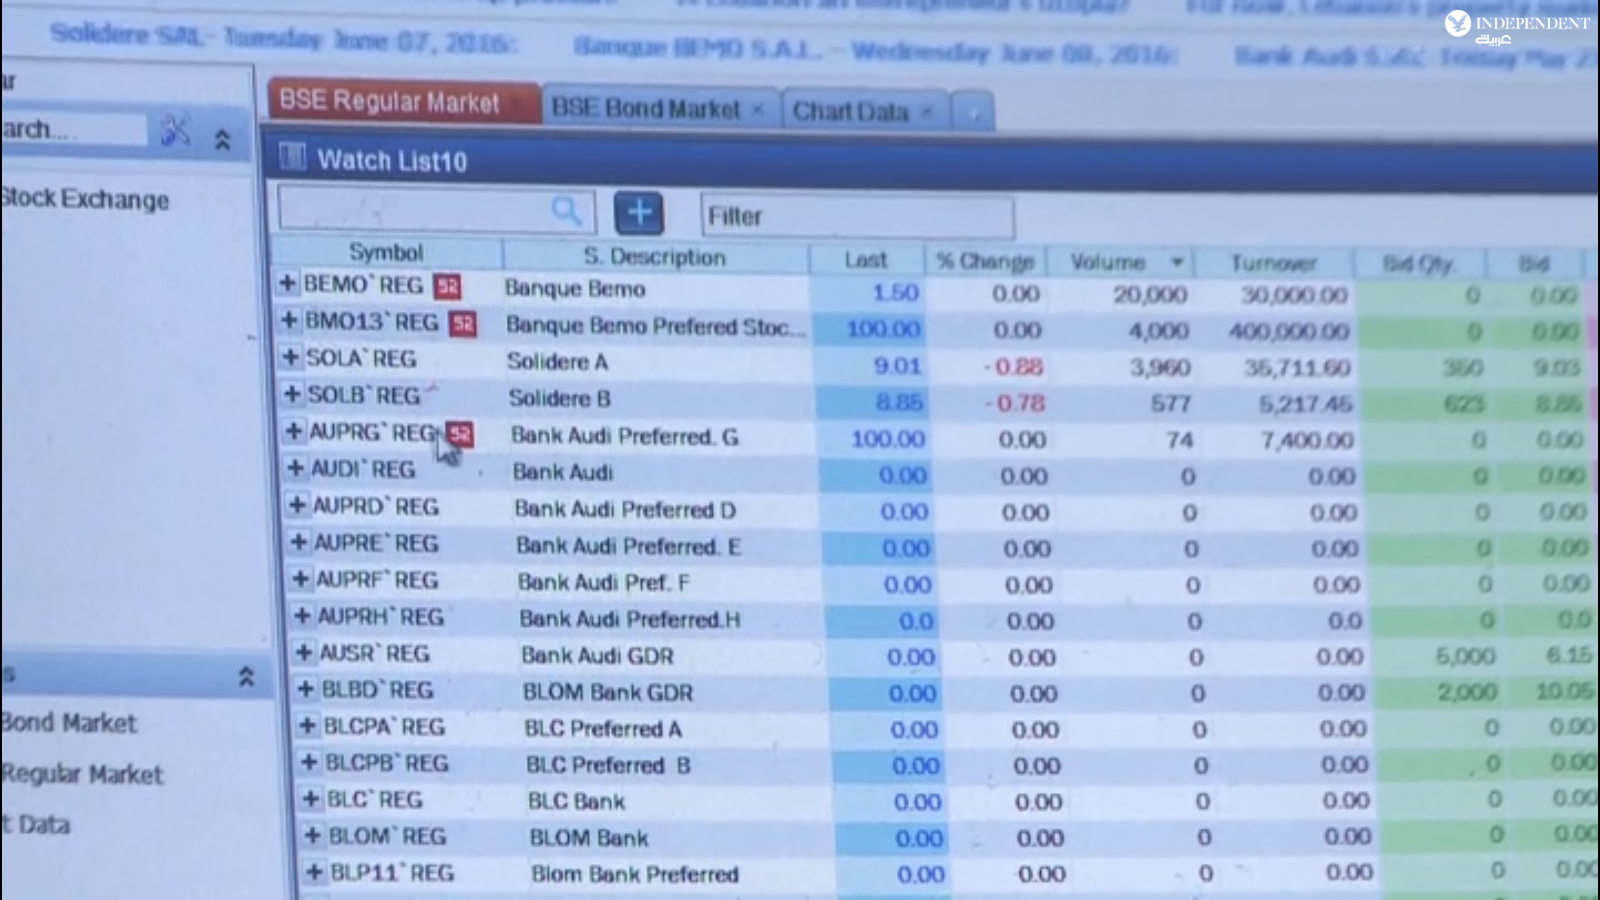Open the Chart Data tab
The width and height of the screenshot is (1600, 900).
coord(864,111)
